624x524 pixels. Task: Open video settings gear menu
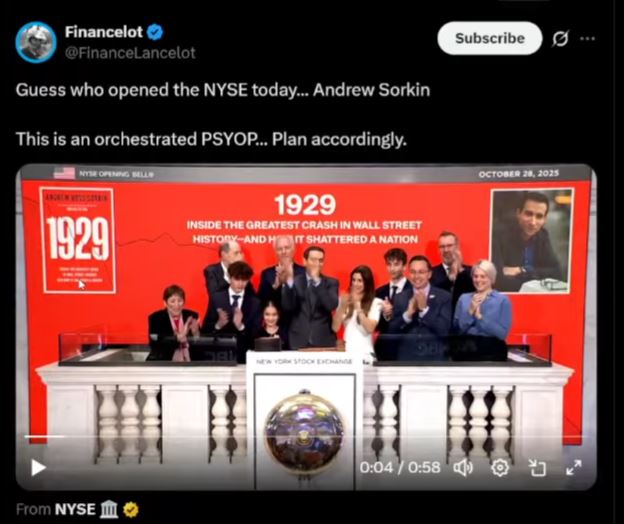[500, 468]
